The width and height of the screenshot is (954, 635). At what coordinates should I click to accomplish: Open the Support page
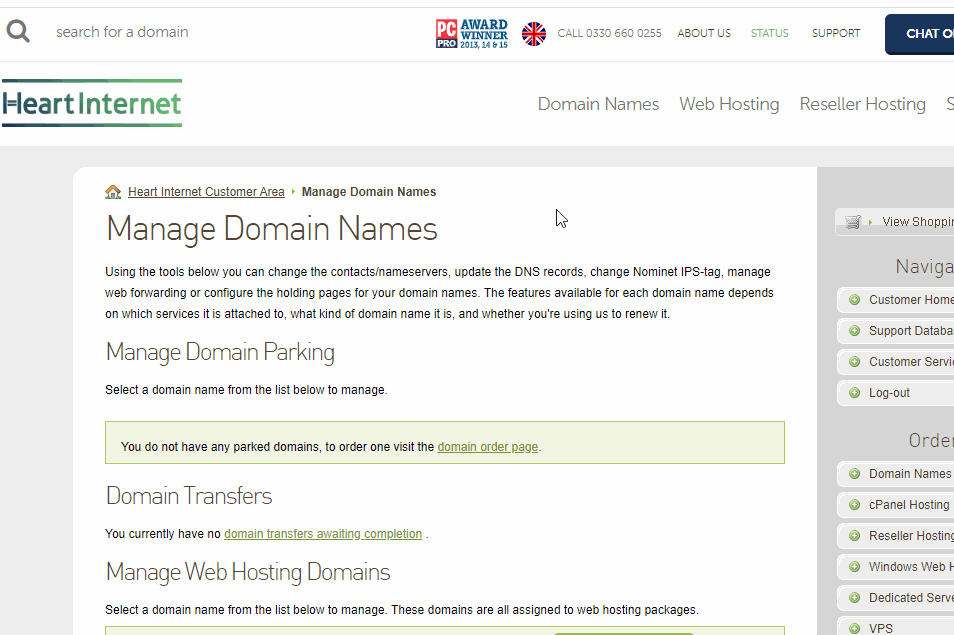[x=836, y=33]
